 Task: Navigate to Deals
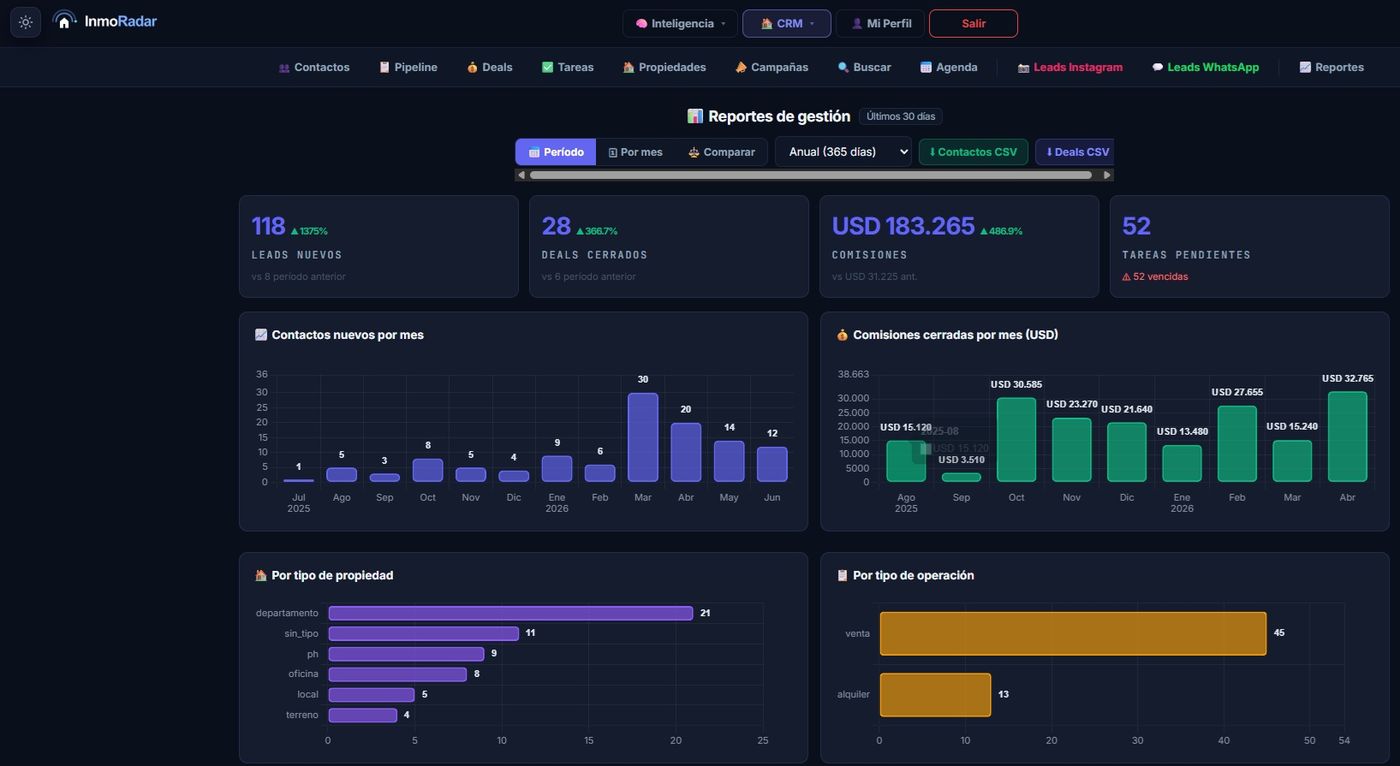[489, 67]
